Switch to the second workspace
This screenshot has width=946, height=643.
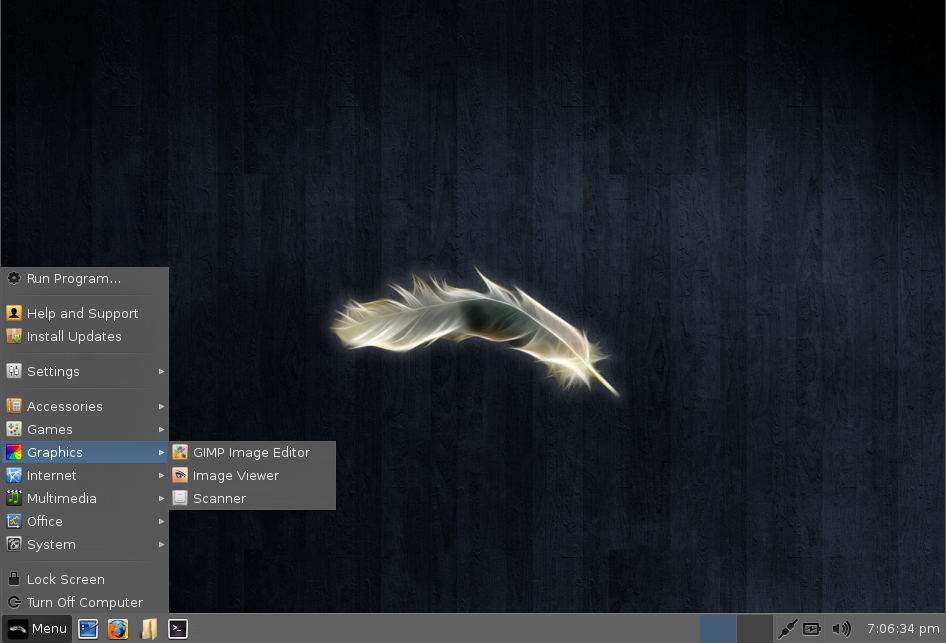(755, 629)
